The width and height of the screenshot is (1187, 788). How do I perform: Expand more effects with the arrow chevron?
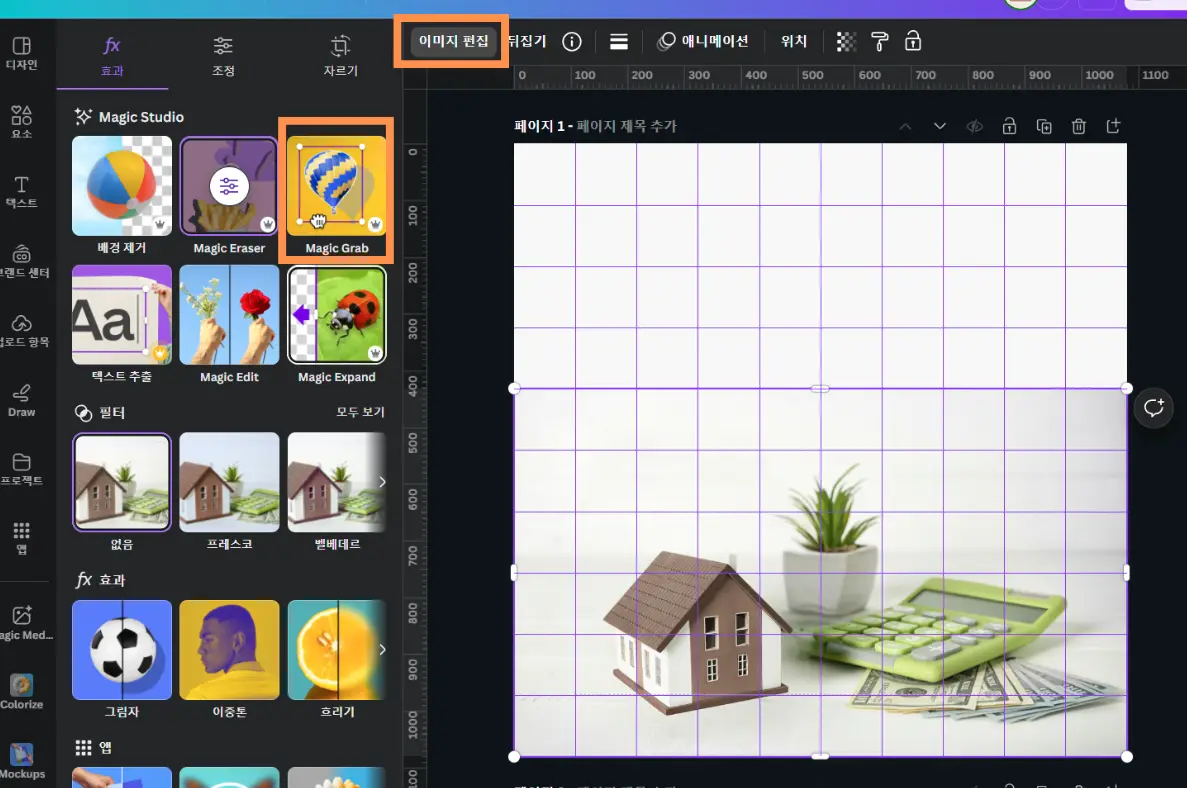coord(382,649)
